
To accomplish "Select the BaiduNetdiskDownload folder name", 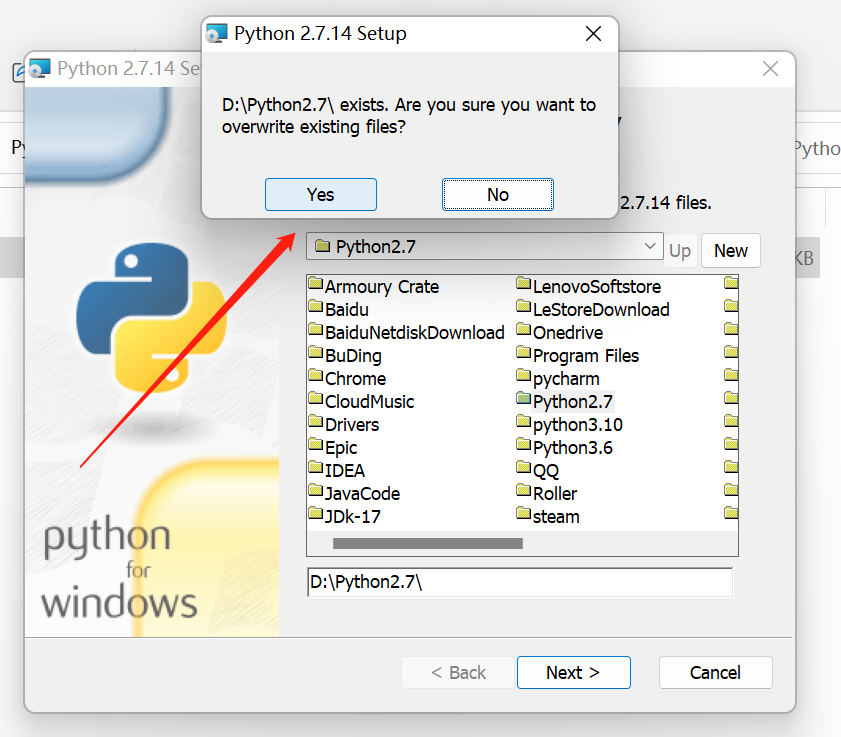I will click(x=415, y=333).
